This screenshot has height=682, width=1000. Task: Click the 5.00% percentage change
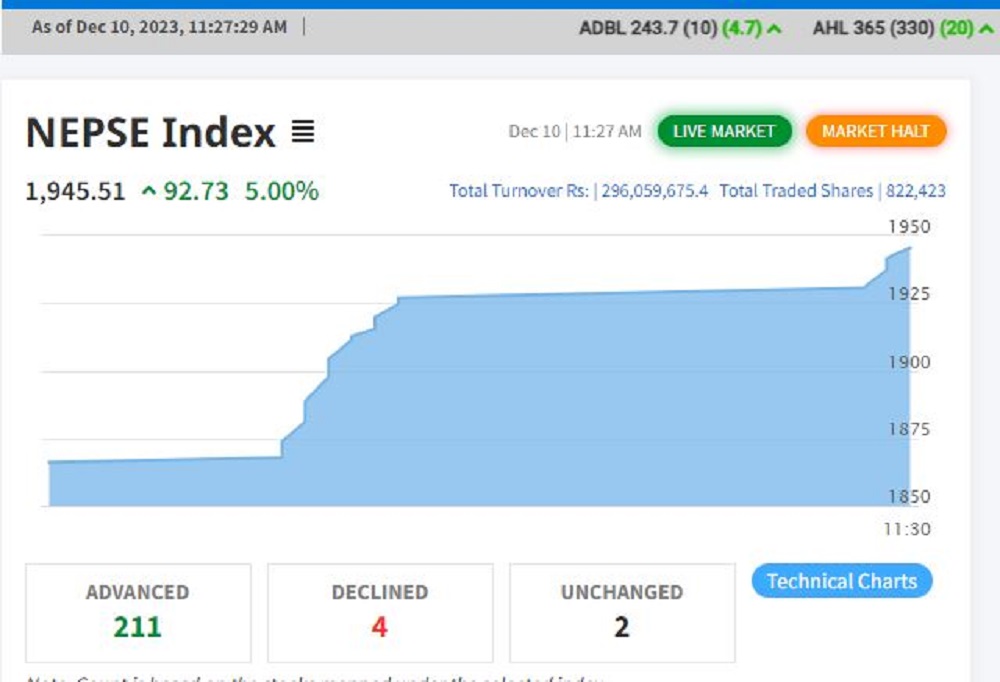282,191
